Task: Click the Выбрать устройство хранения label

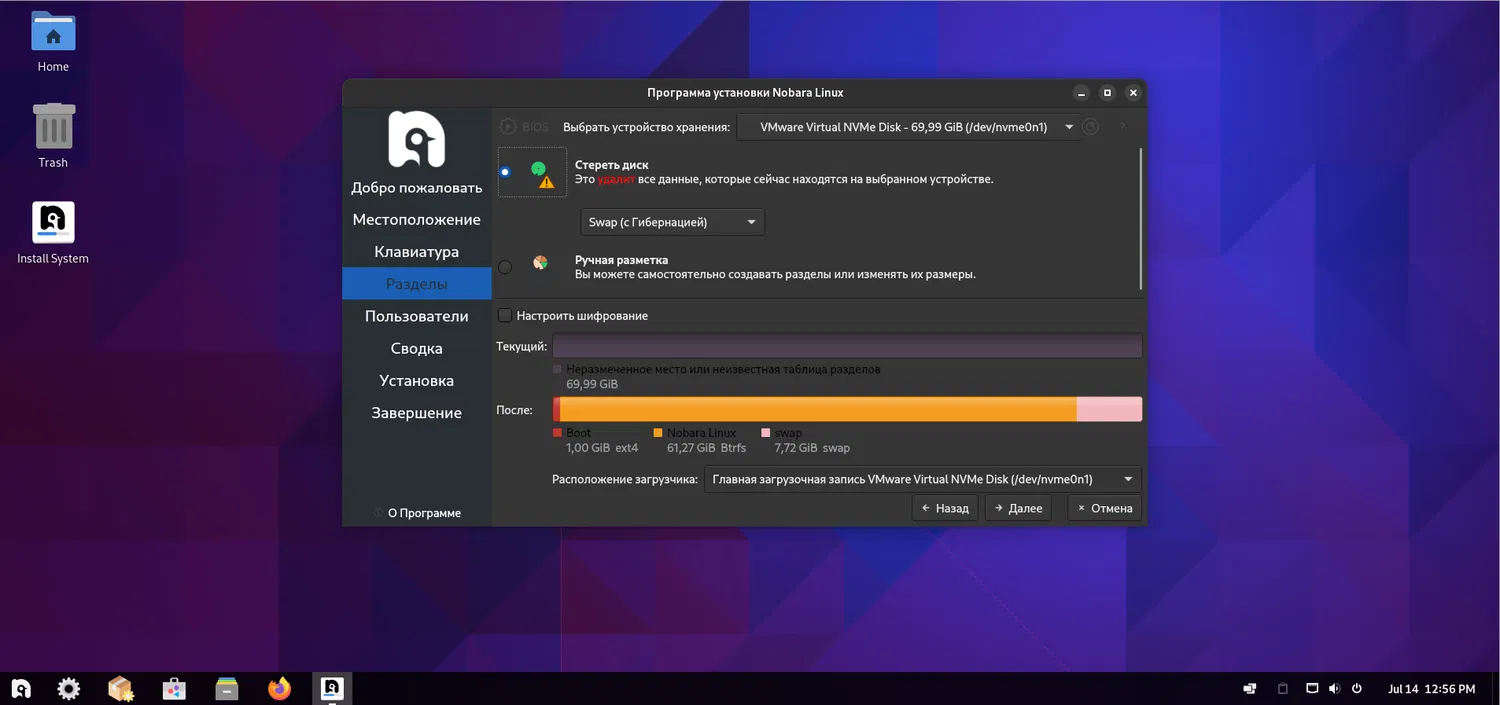Action: coord(647,127)
